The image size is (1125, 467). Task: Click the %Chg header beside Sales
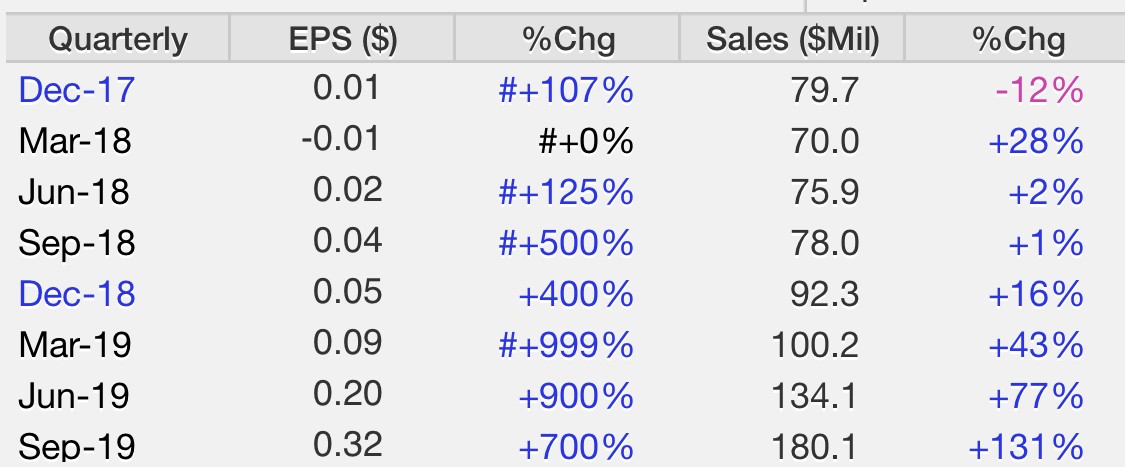click(1016, 39)
